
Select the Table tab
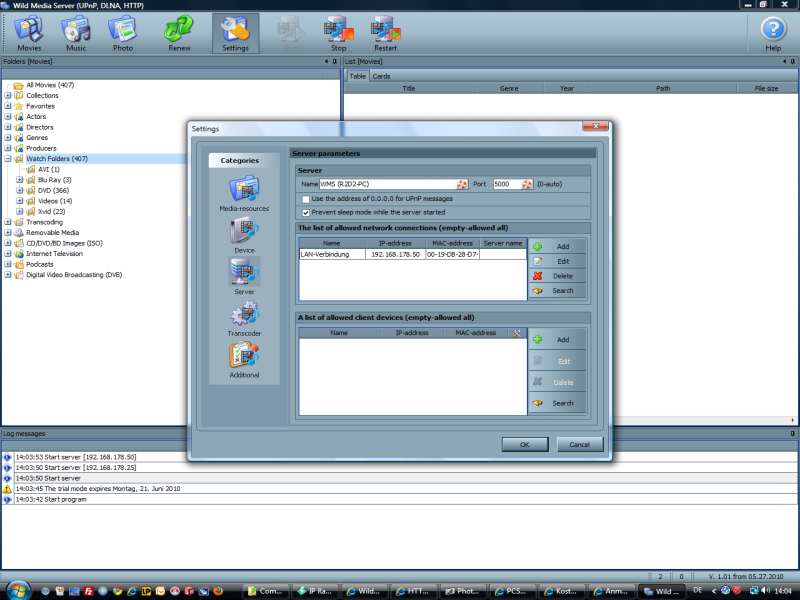pyautogui.click(x=357, y=75)
